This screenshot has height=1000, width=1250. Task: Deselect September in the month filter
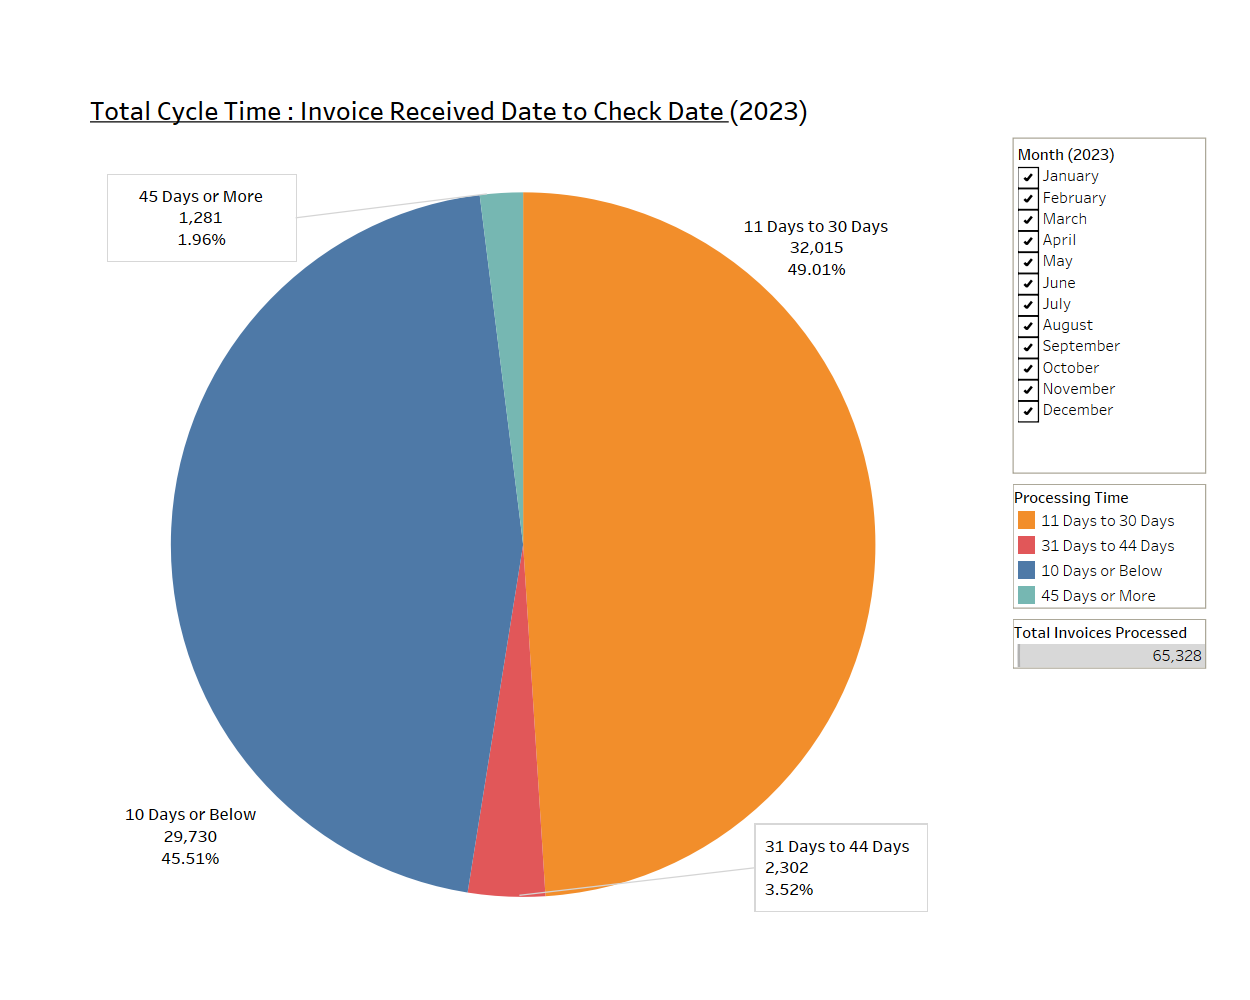(1028, 347)
